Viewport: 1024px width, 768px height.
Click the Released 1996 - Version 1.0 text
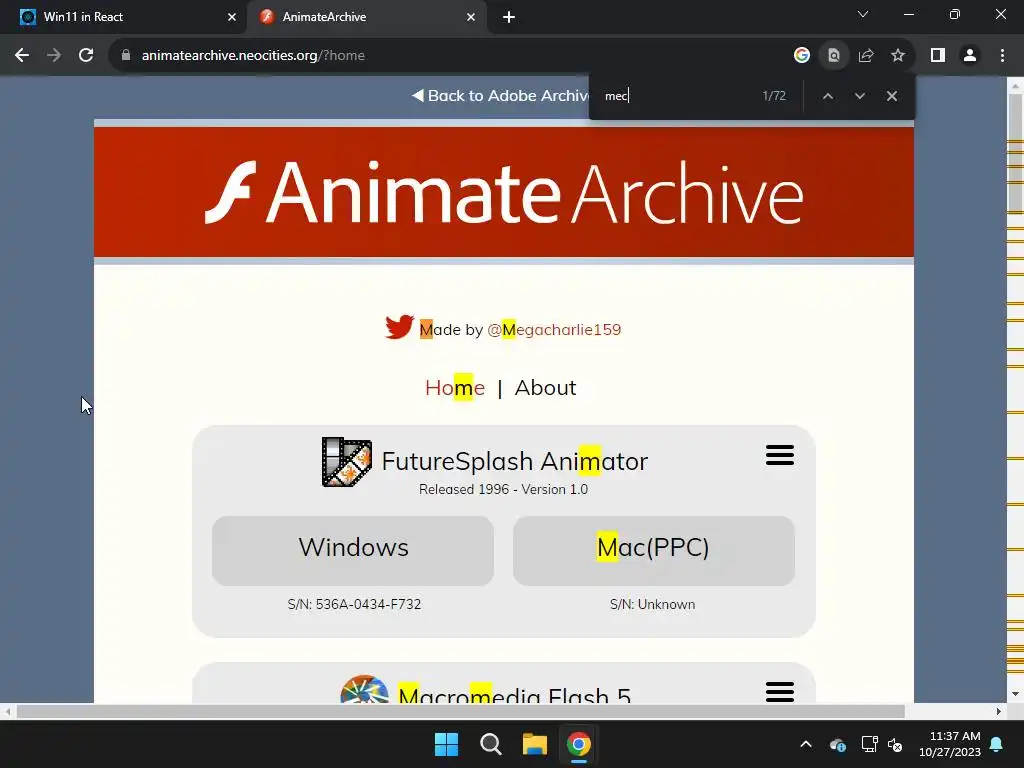tap(504, 490)
